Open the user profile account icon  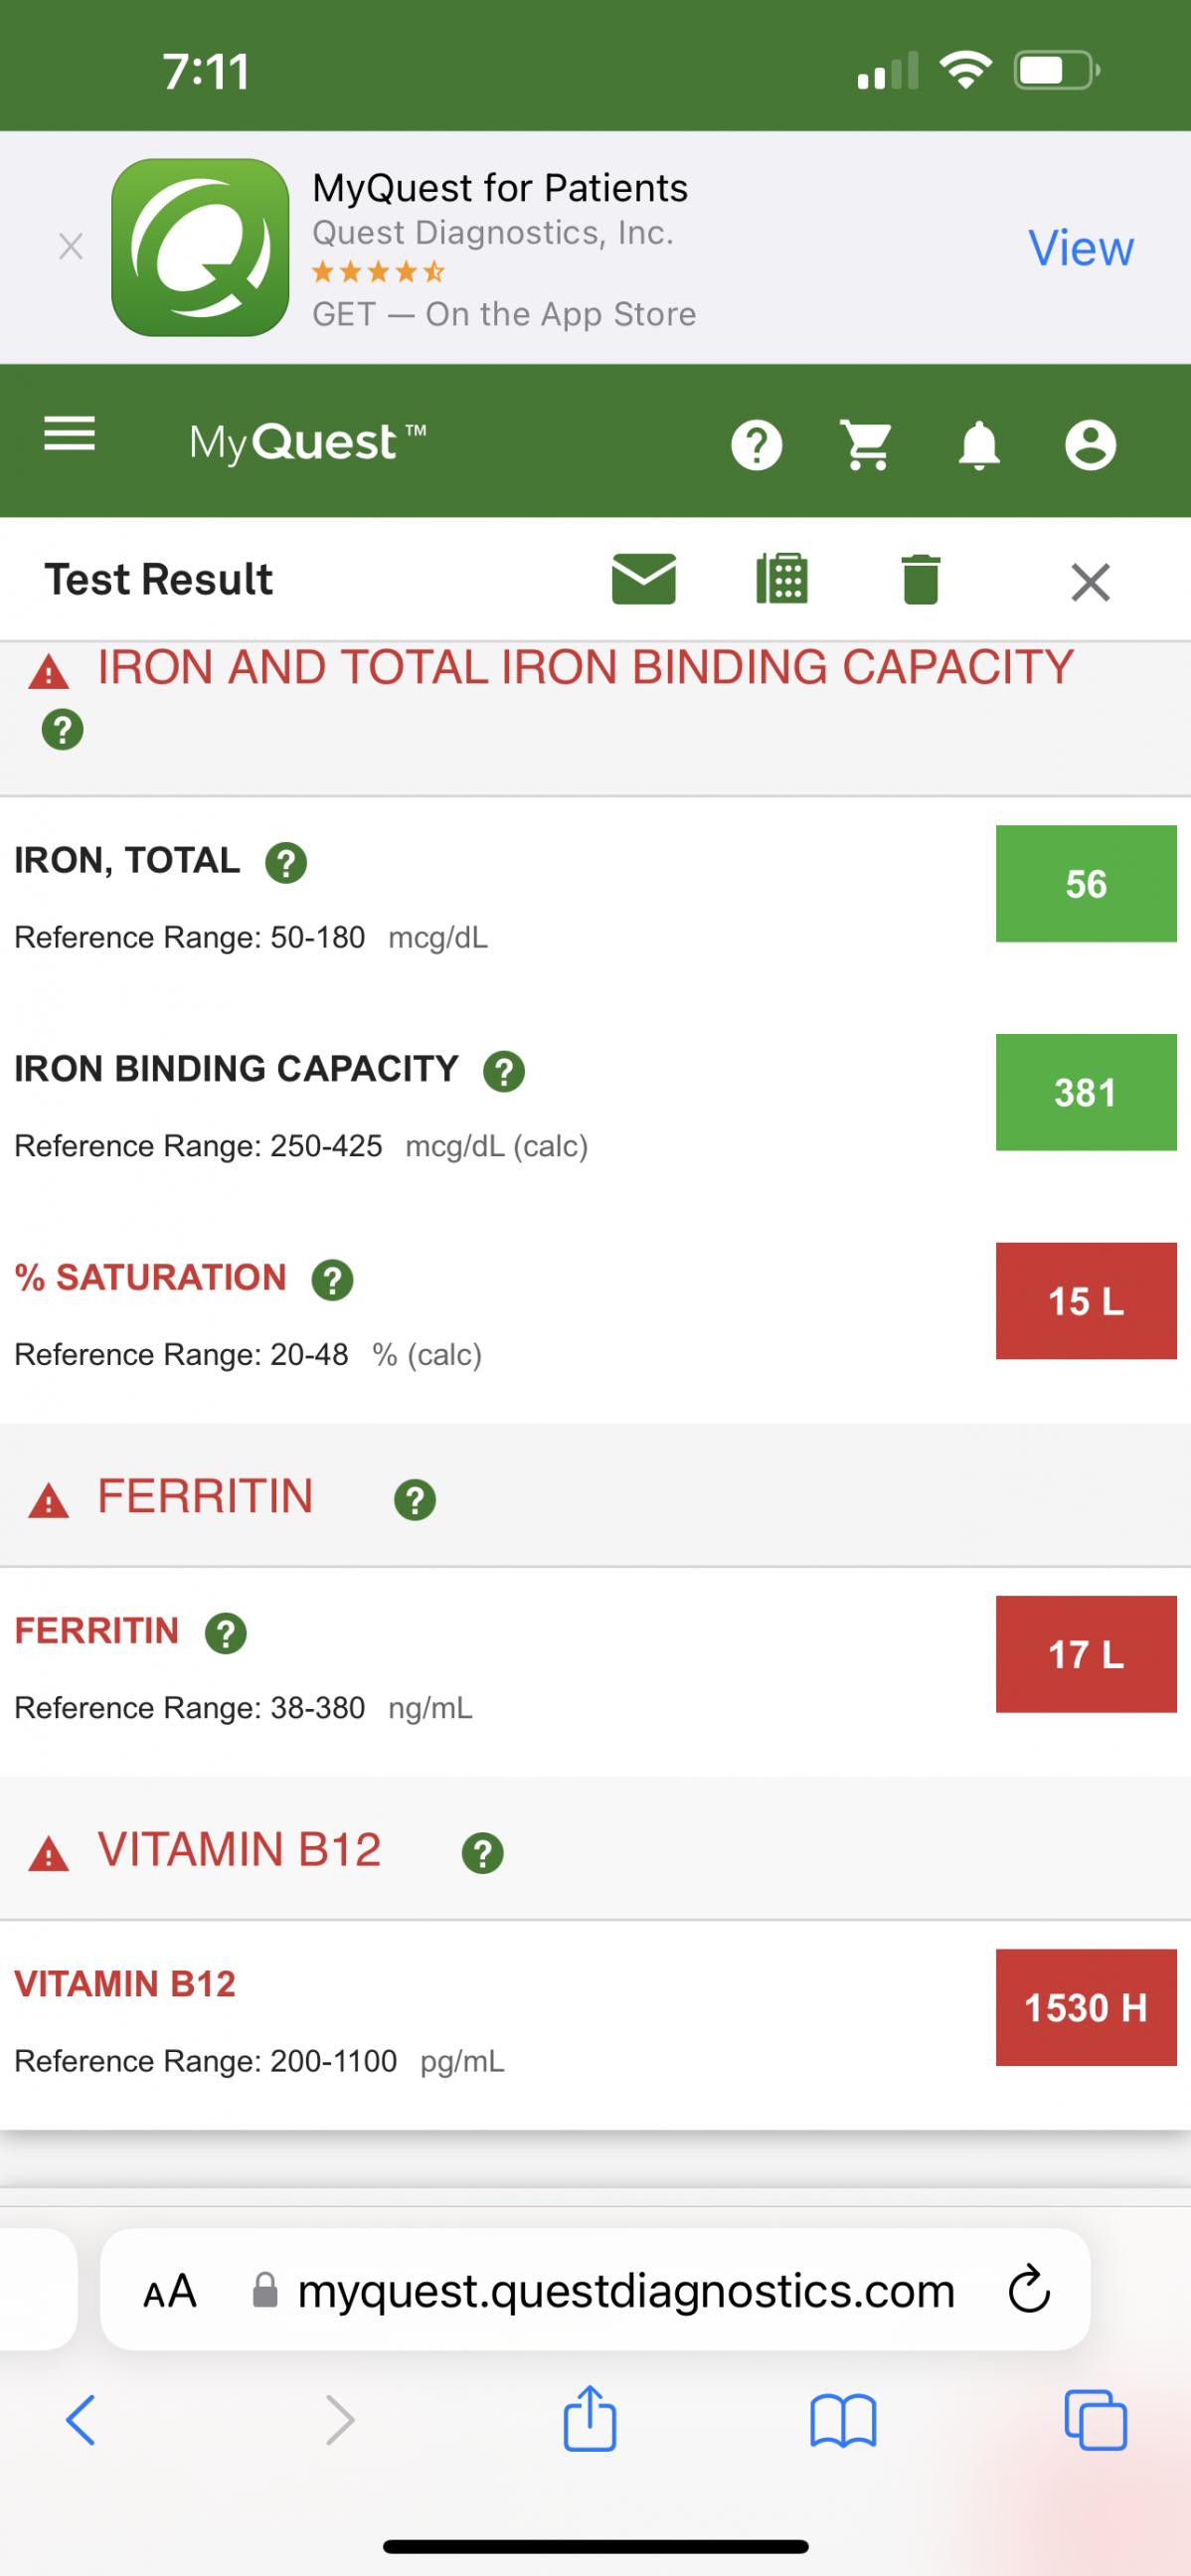point(1090,445)
